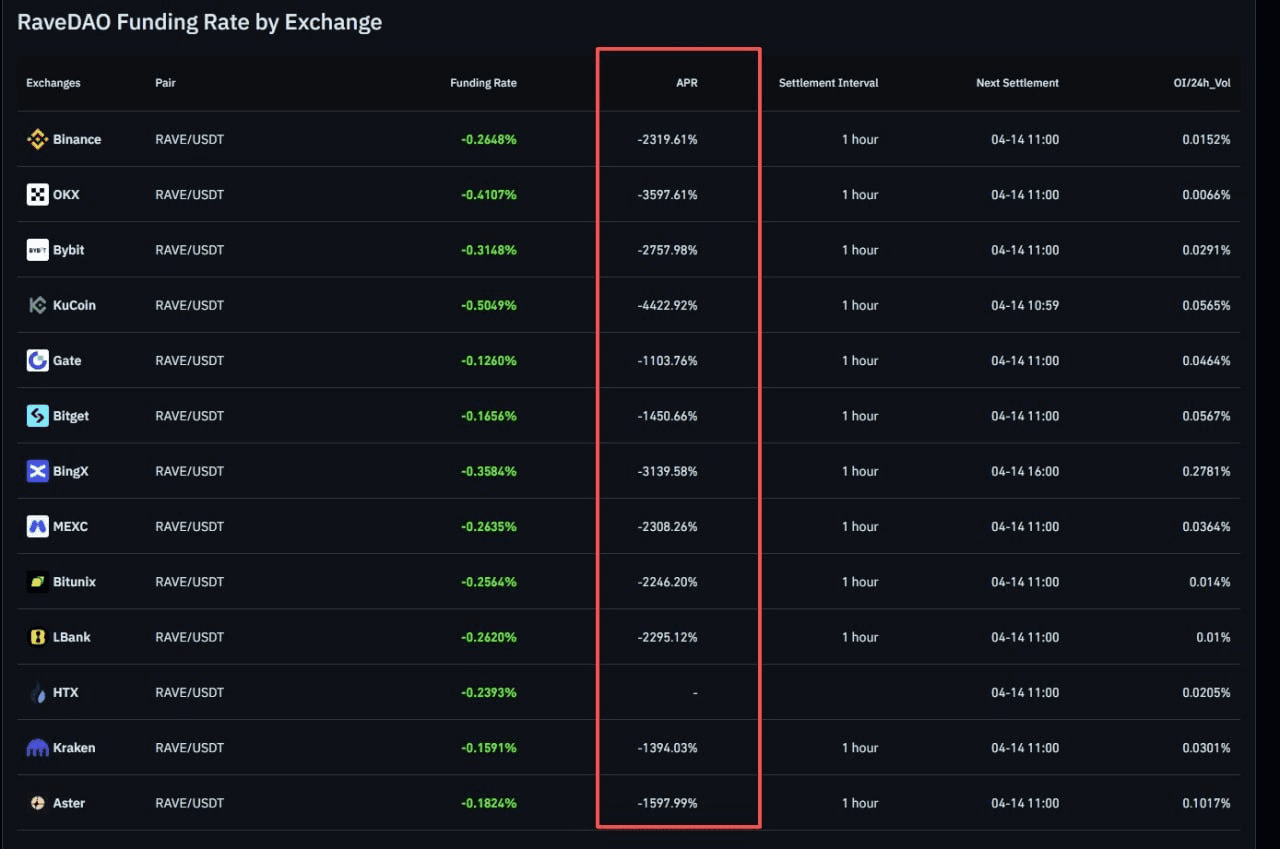The height and width of the screenshot is (849, 1280).
Task: Click the Settlement Interval column header
Action: coord(828,83)
